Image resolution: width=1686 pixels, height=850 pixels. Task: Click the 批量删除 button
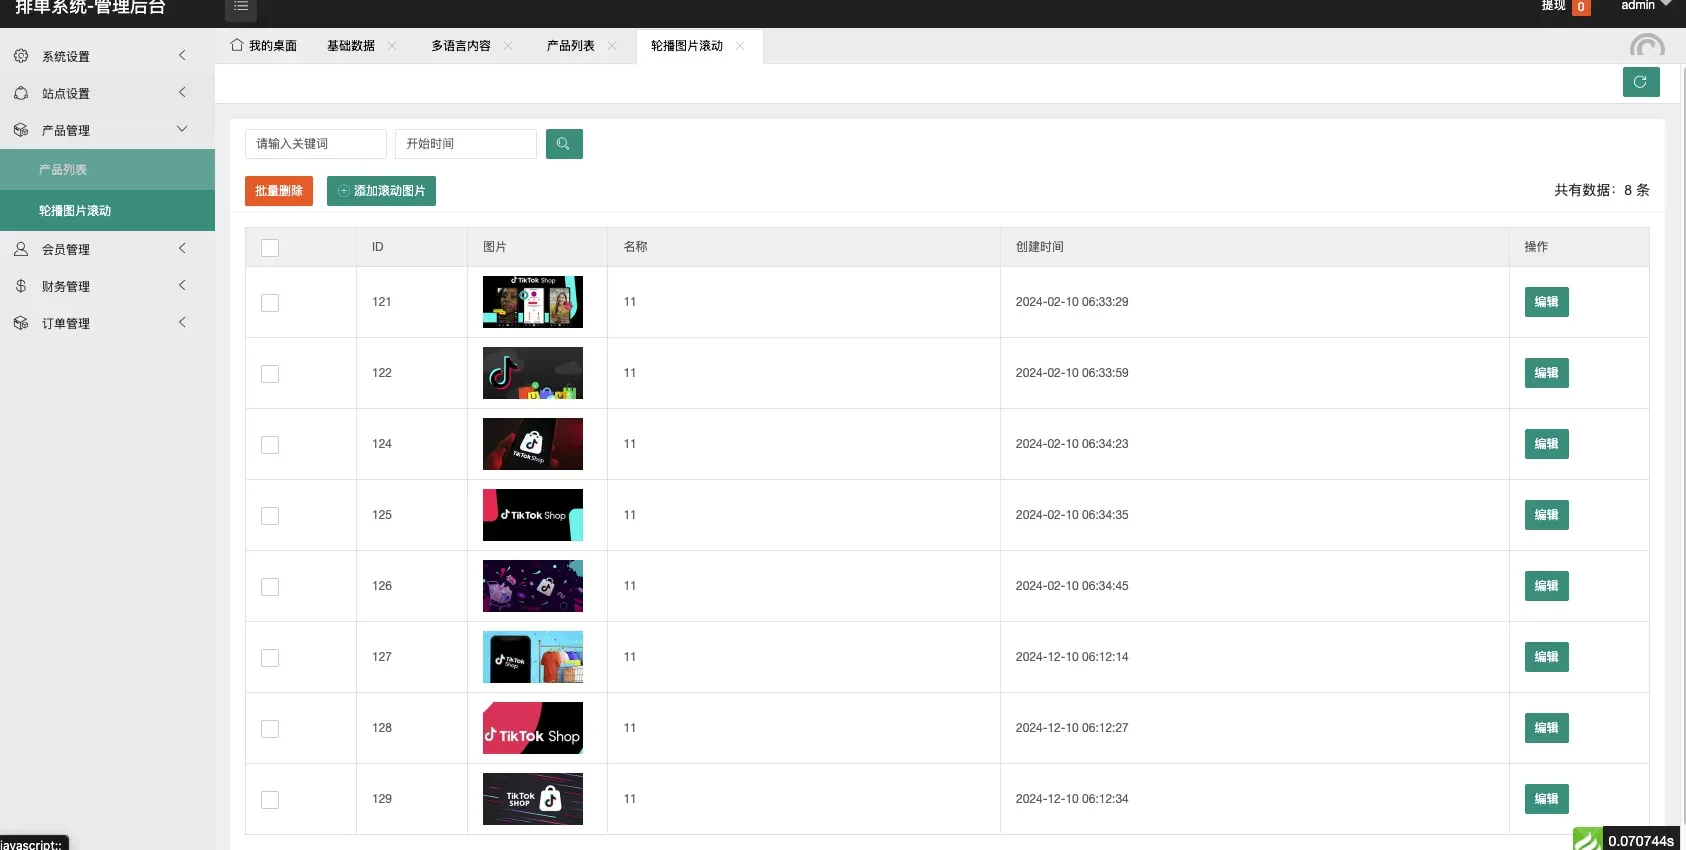tap(279, 191)
